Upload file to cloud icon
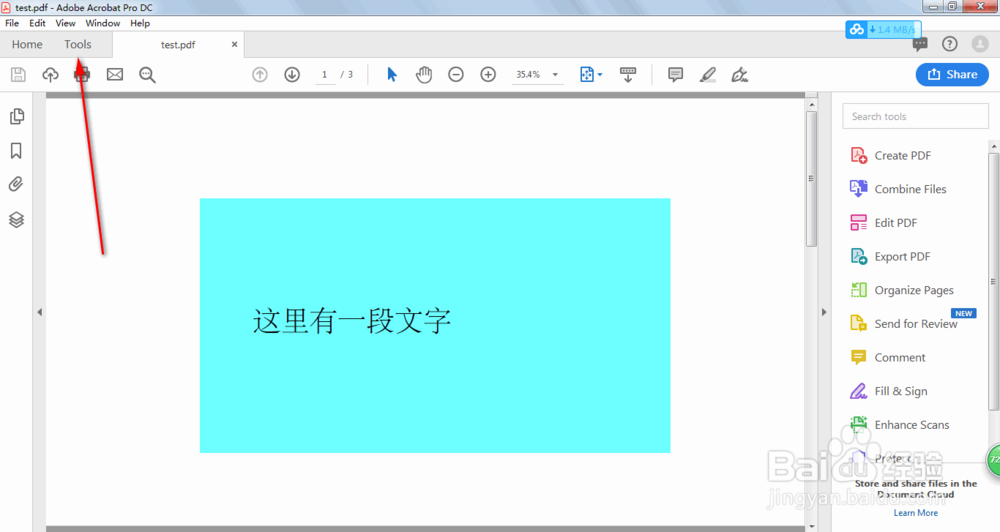This screenshot has width=1000, height=532. pos(50,75)
